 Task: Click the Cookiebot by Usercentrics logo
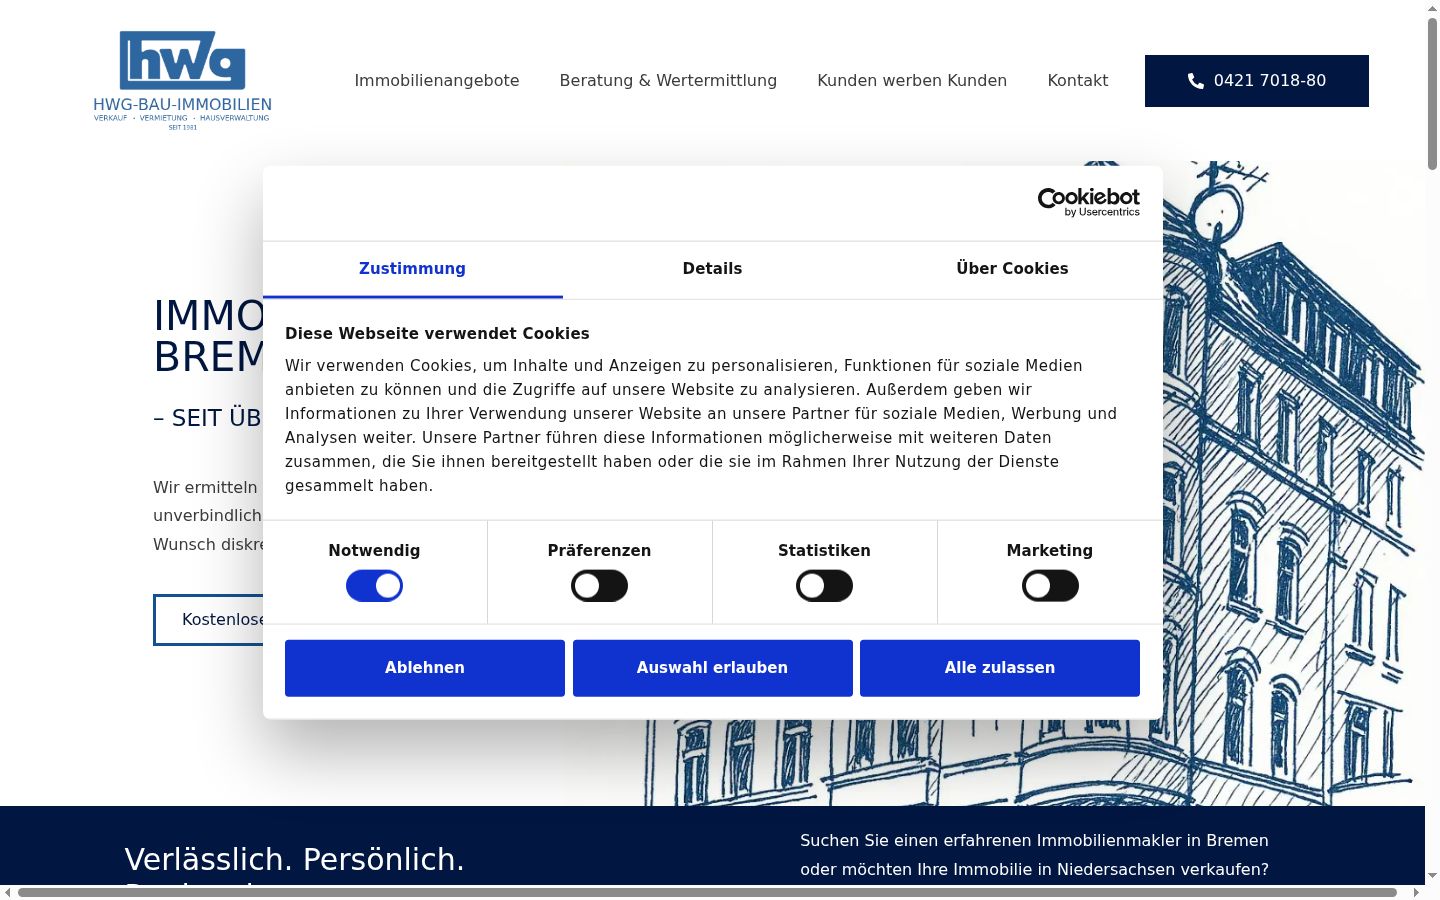coord(1088,202)
